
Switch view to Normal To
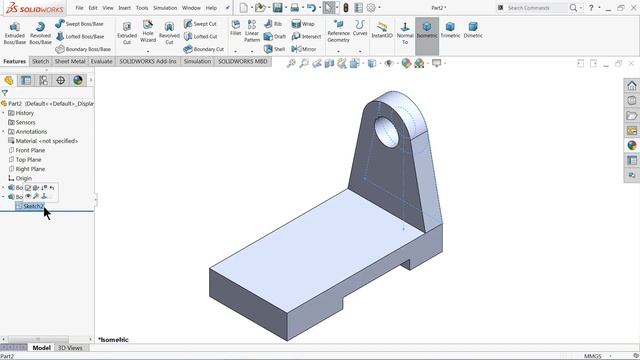[x=405, y=33]
